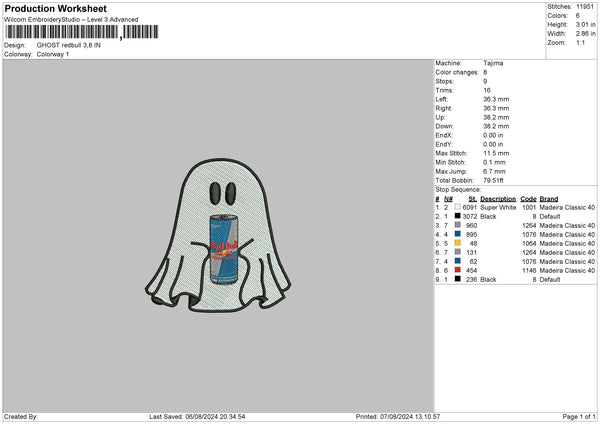Click the Left value "36.3 mm"
The image size is (600, 424).
496,99
